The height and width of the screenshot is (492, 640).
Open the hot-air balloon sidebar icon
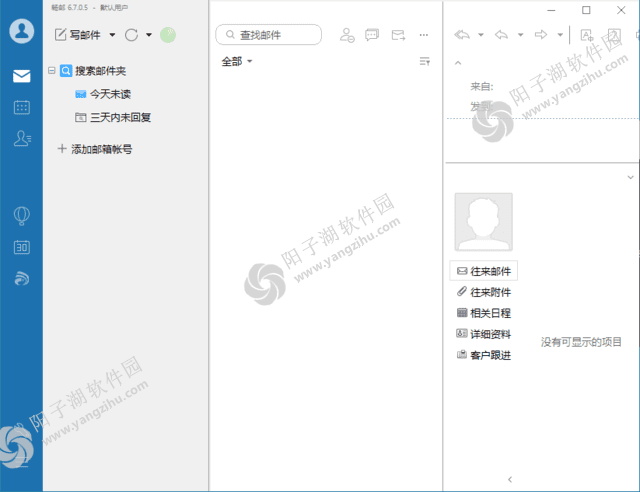pyautogui.click(x=22, y=216)
